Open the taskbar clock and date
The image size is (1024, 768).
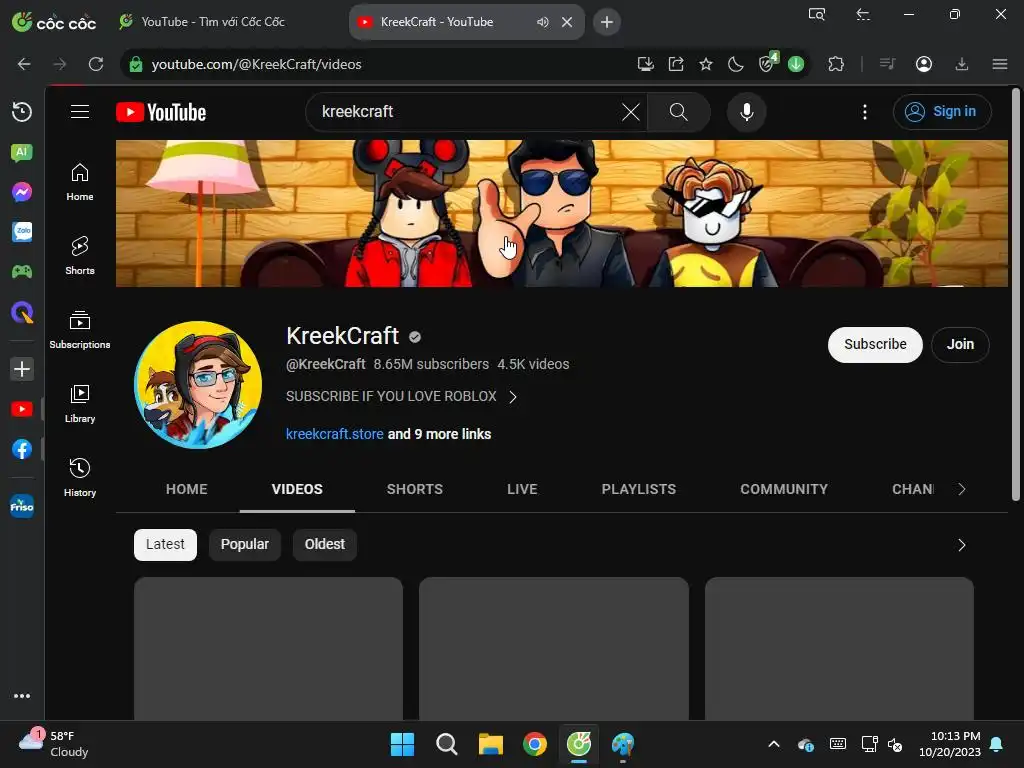(x=949, y=744)
